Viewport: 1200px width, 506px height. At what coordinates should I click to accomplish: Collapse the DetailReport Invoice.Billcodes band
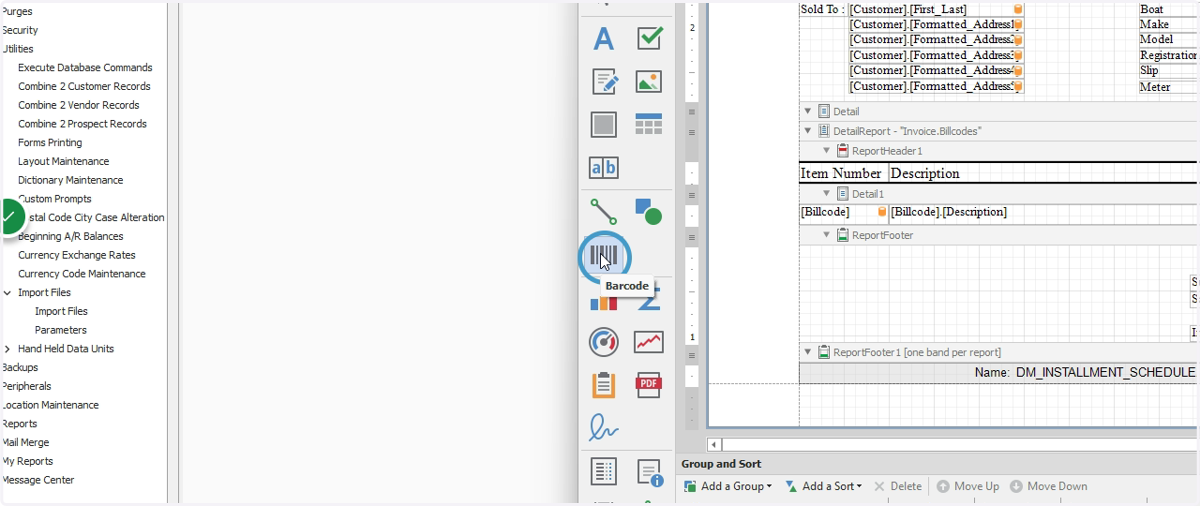click(x=808, y=131)
